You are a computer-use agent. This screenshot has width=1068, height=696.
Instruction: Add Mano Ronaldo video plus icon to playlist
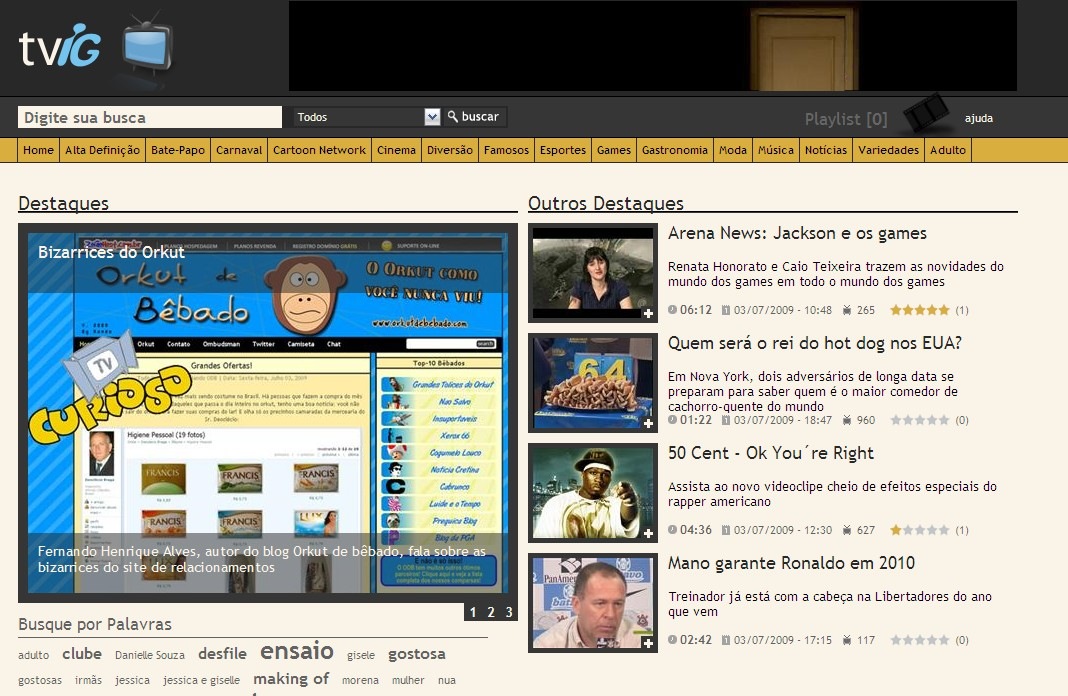tap(648, 644)
